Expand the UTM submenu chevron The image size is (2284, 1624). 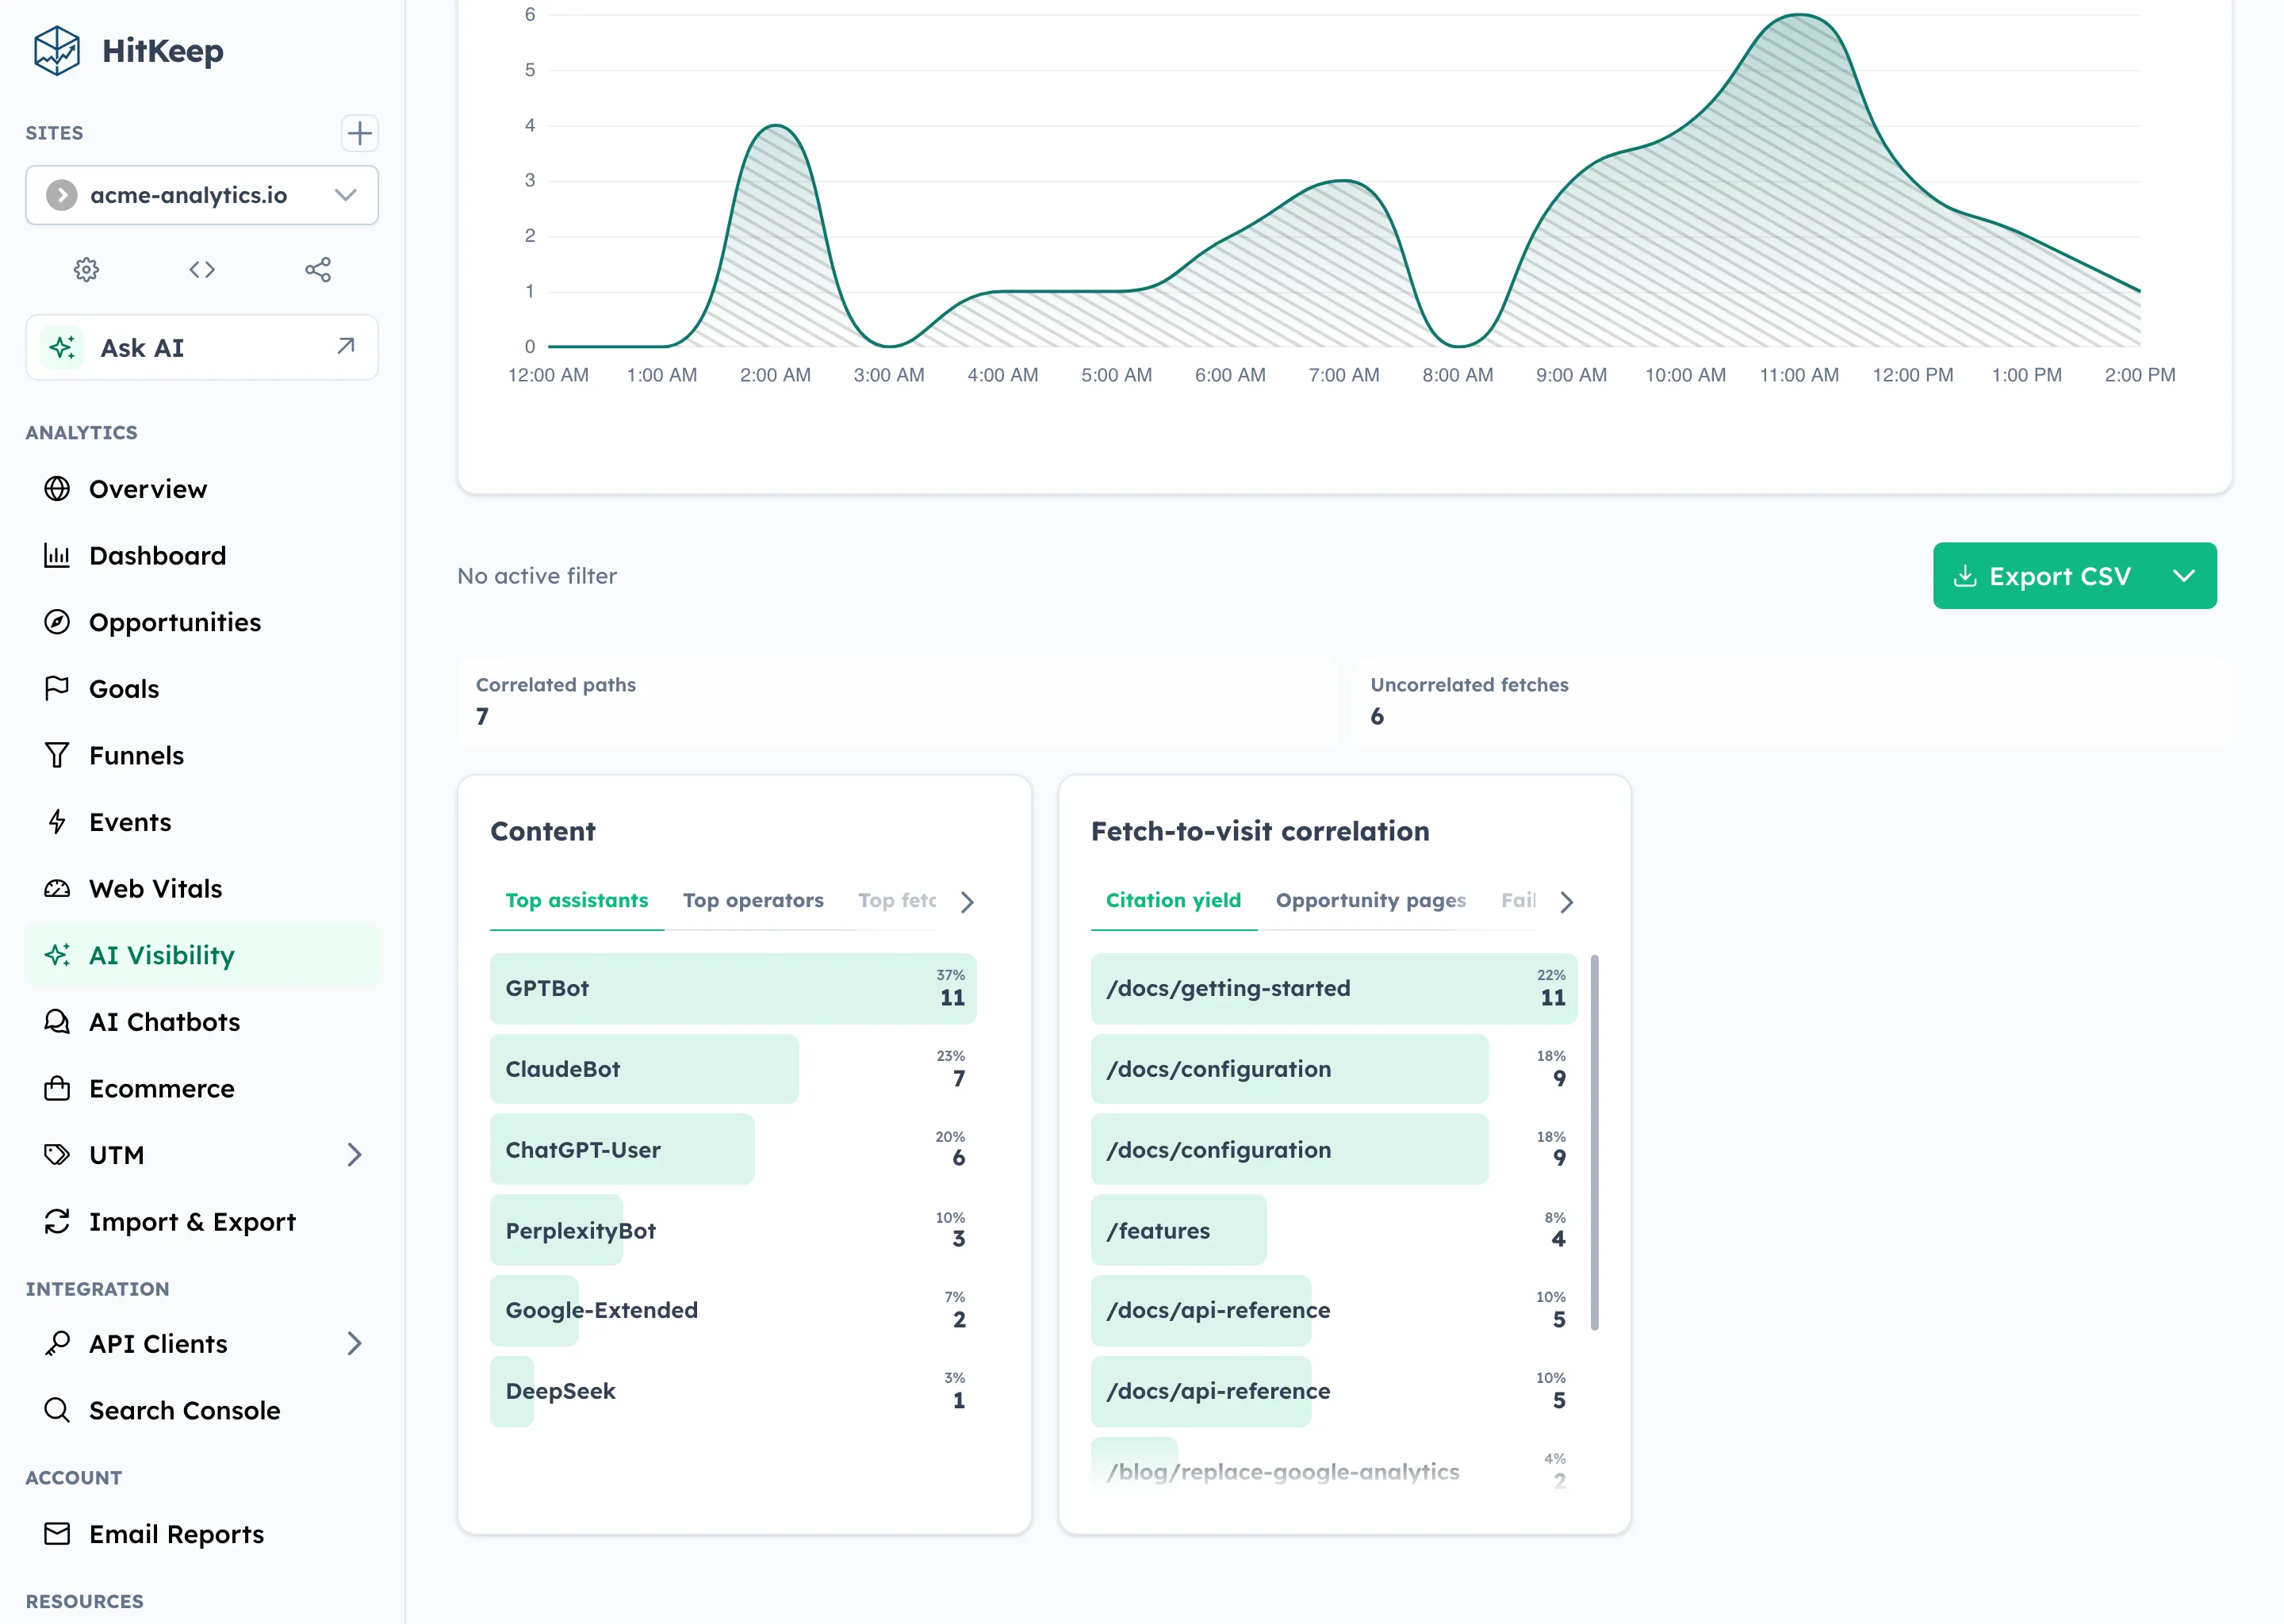coord(354,1155)
